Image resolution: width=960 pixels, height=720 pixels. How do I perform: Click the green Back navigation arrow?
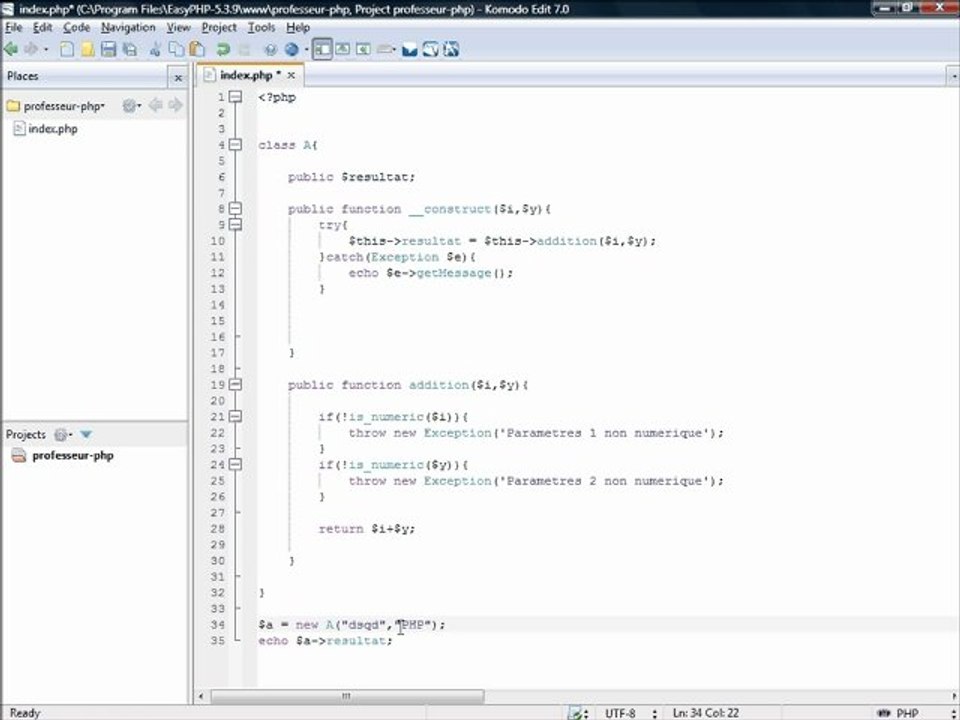(x=11, y=49)
